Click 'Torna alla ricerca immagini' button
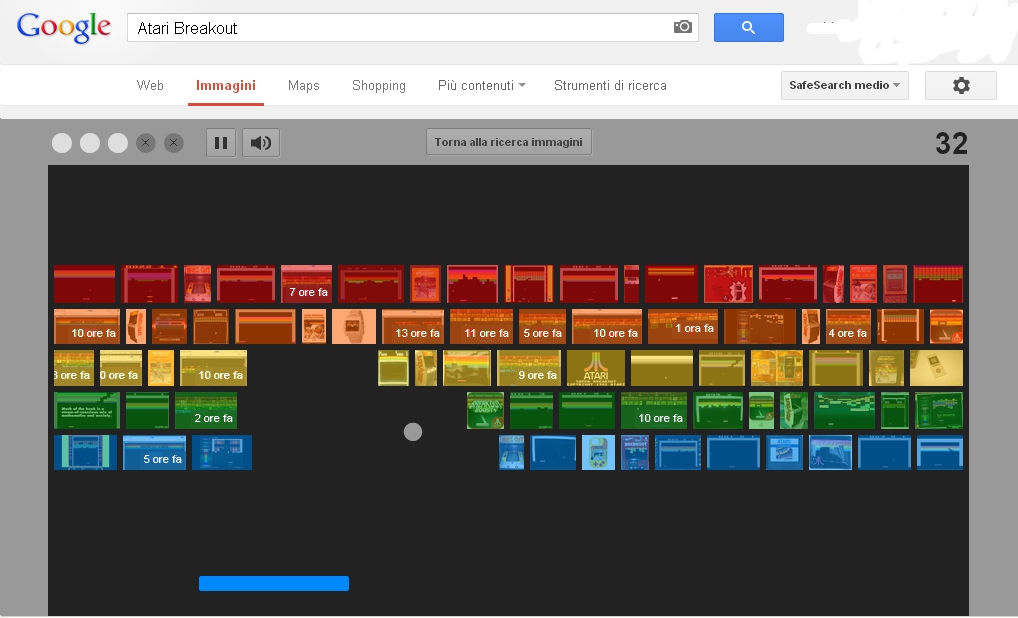This screenshot has height=618, width=1018. point(508,142)
